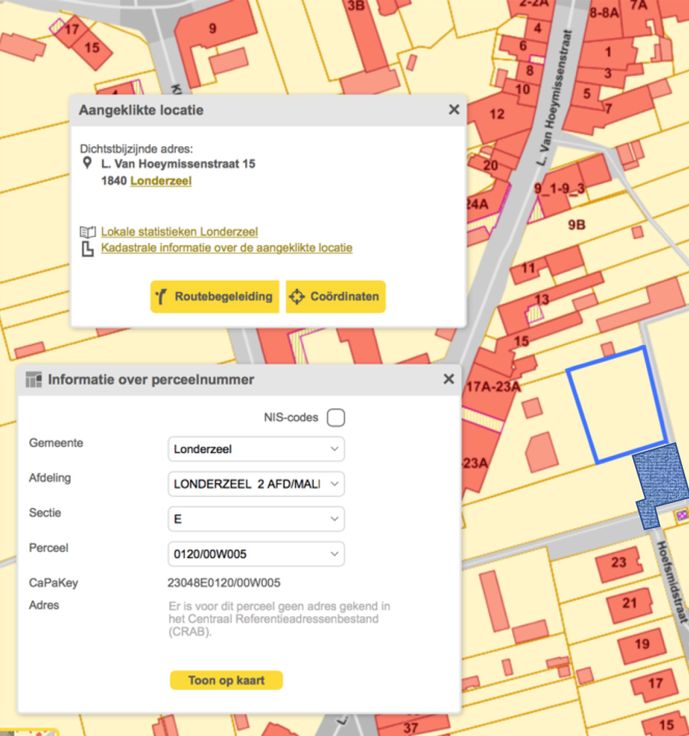Image resolution: width=689 pixels, height=736 pixels.
Task: Expand the Gemeente dropdown
Action: (x=256, y=449)
